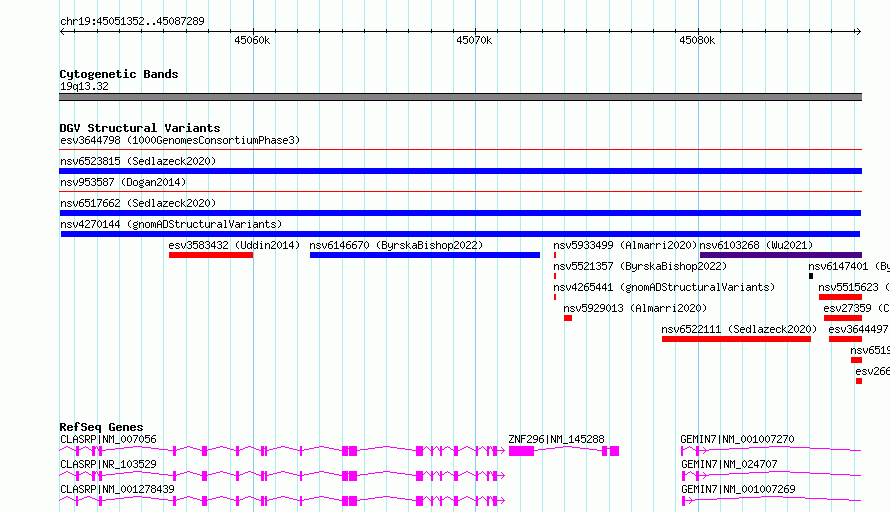The image size is (890, 512).
Task: Click the 45060k ruler tick label
Action: [x=252, y=40]
